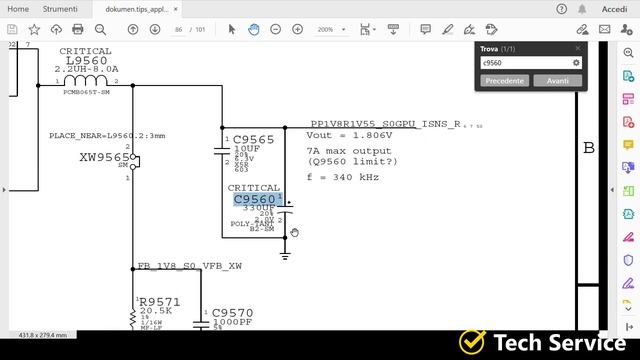Select the arrow selection tool
640x360 pixels.
click(232, 29)
